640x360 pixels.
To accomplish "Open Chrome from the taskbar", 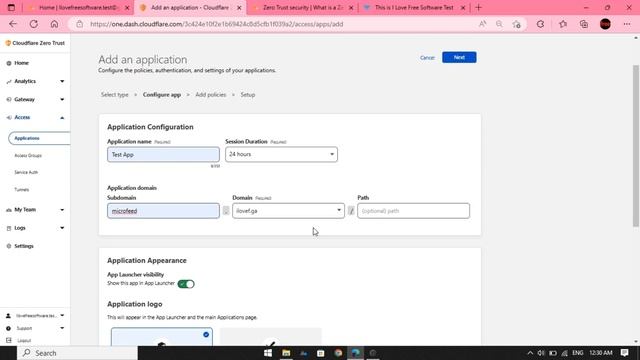I will (x=338, y=353).
